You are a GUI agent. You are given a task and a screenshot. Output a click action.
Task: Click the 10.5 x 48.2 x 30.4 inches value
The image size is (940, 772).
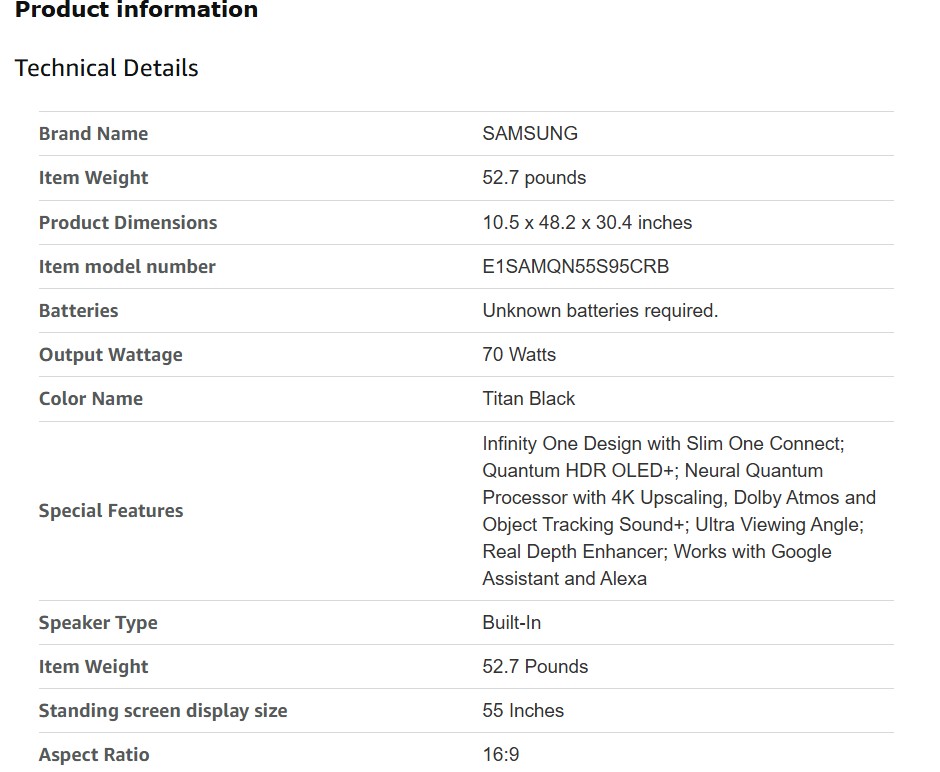coord(587,223)
